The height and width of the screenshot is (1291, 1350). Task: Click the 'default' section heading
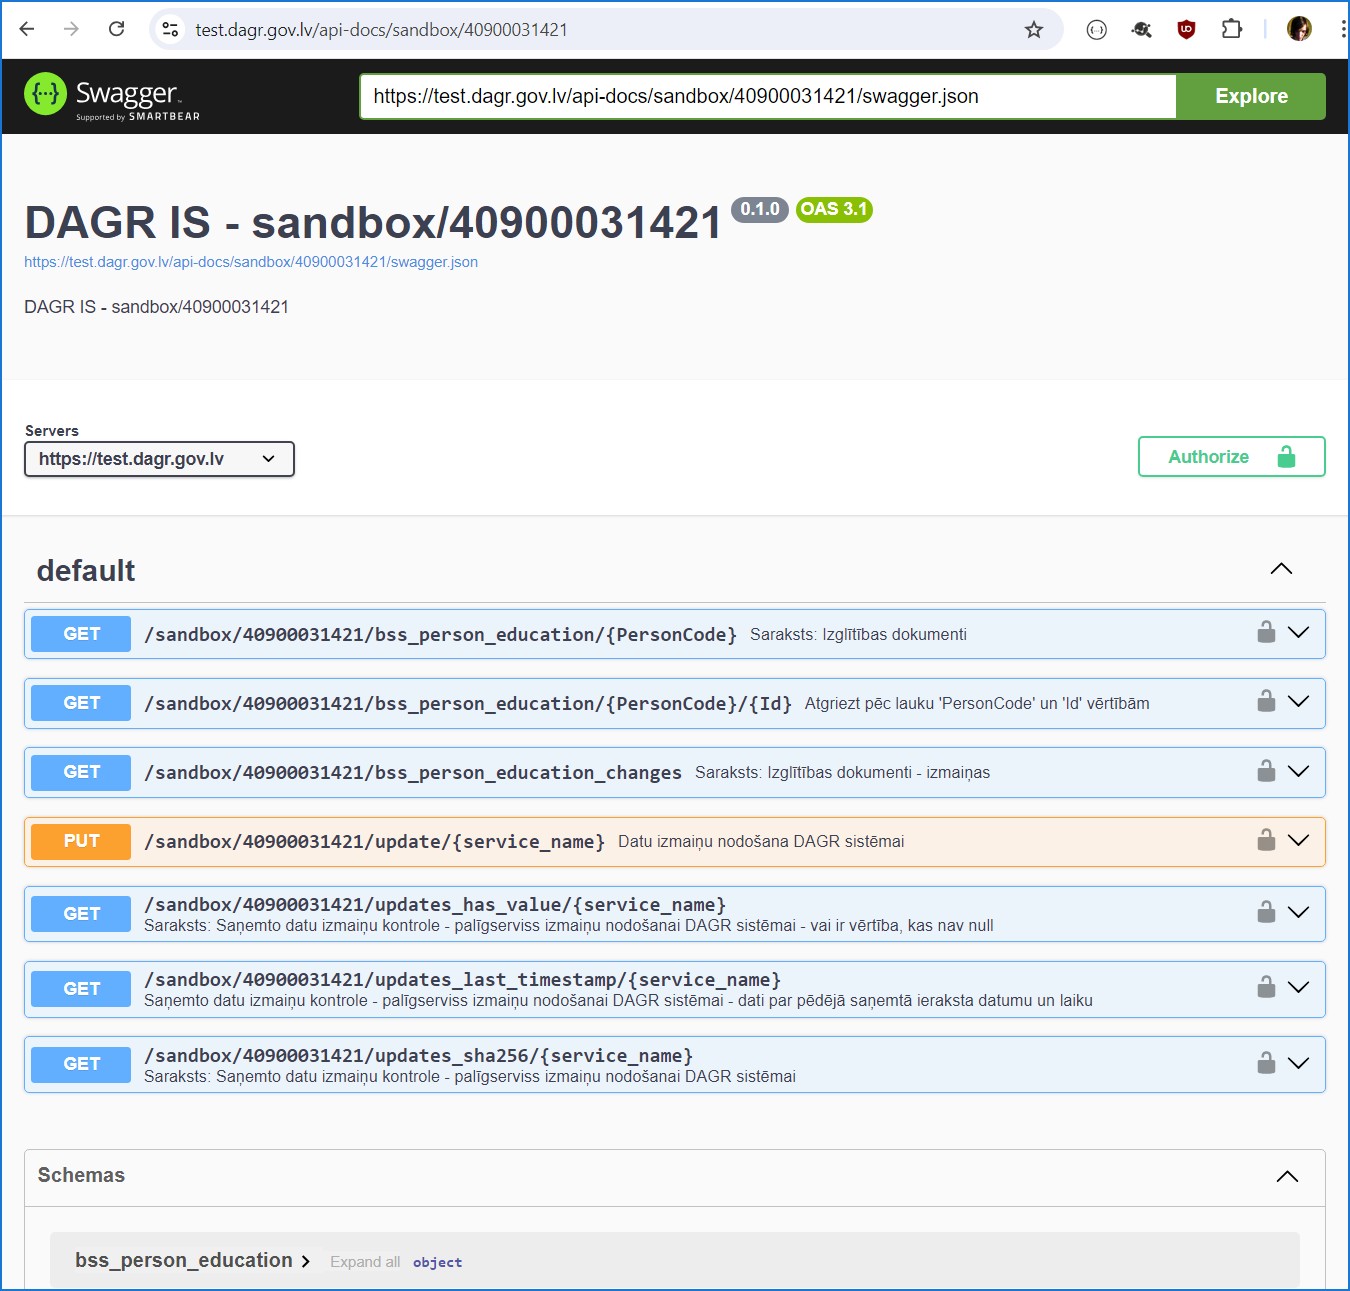pos(86,570)
